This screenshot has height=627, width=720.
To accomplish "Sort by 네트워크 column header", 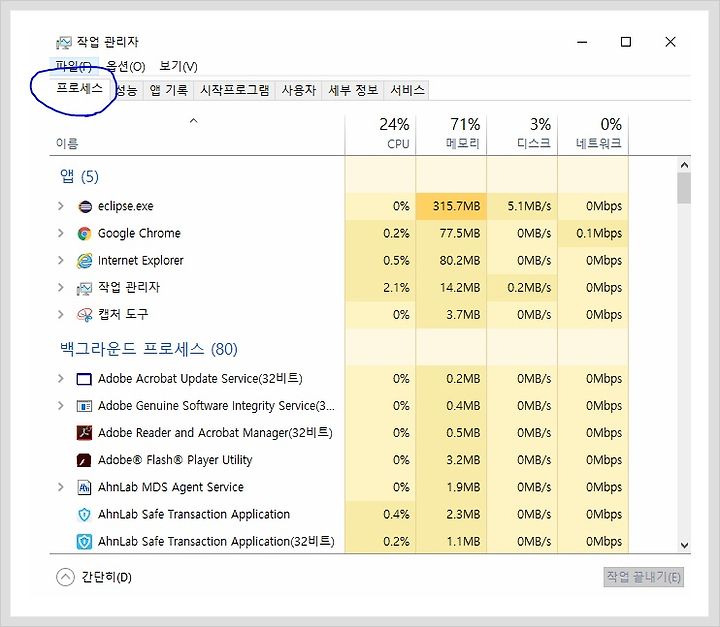I will click(593, 135).
